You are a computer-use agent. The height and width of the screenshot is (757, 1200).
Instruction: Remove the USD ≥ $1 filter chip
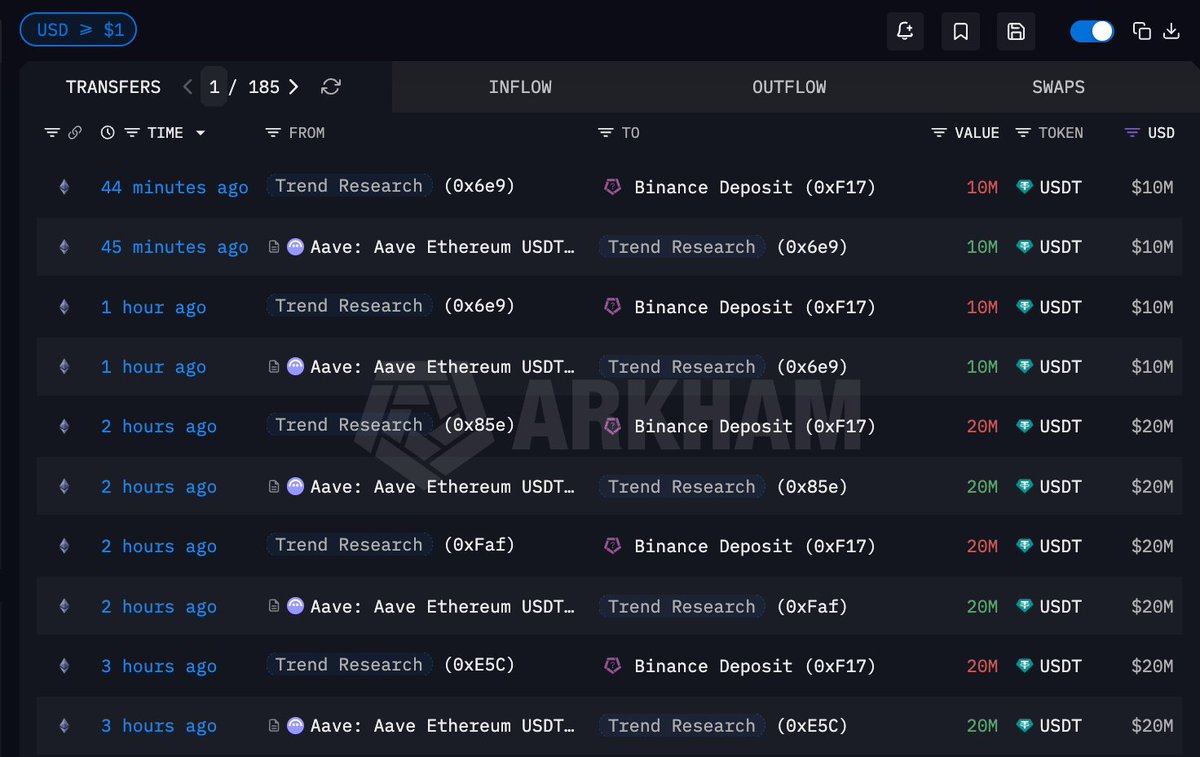pos(78,30)
